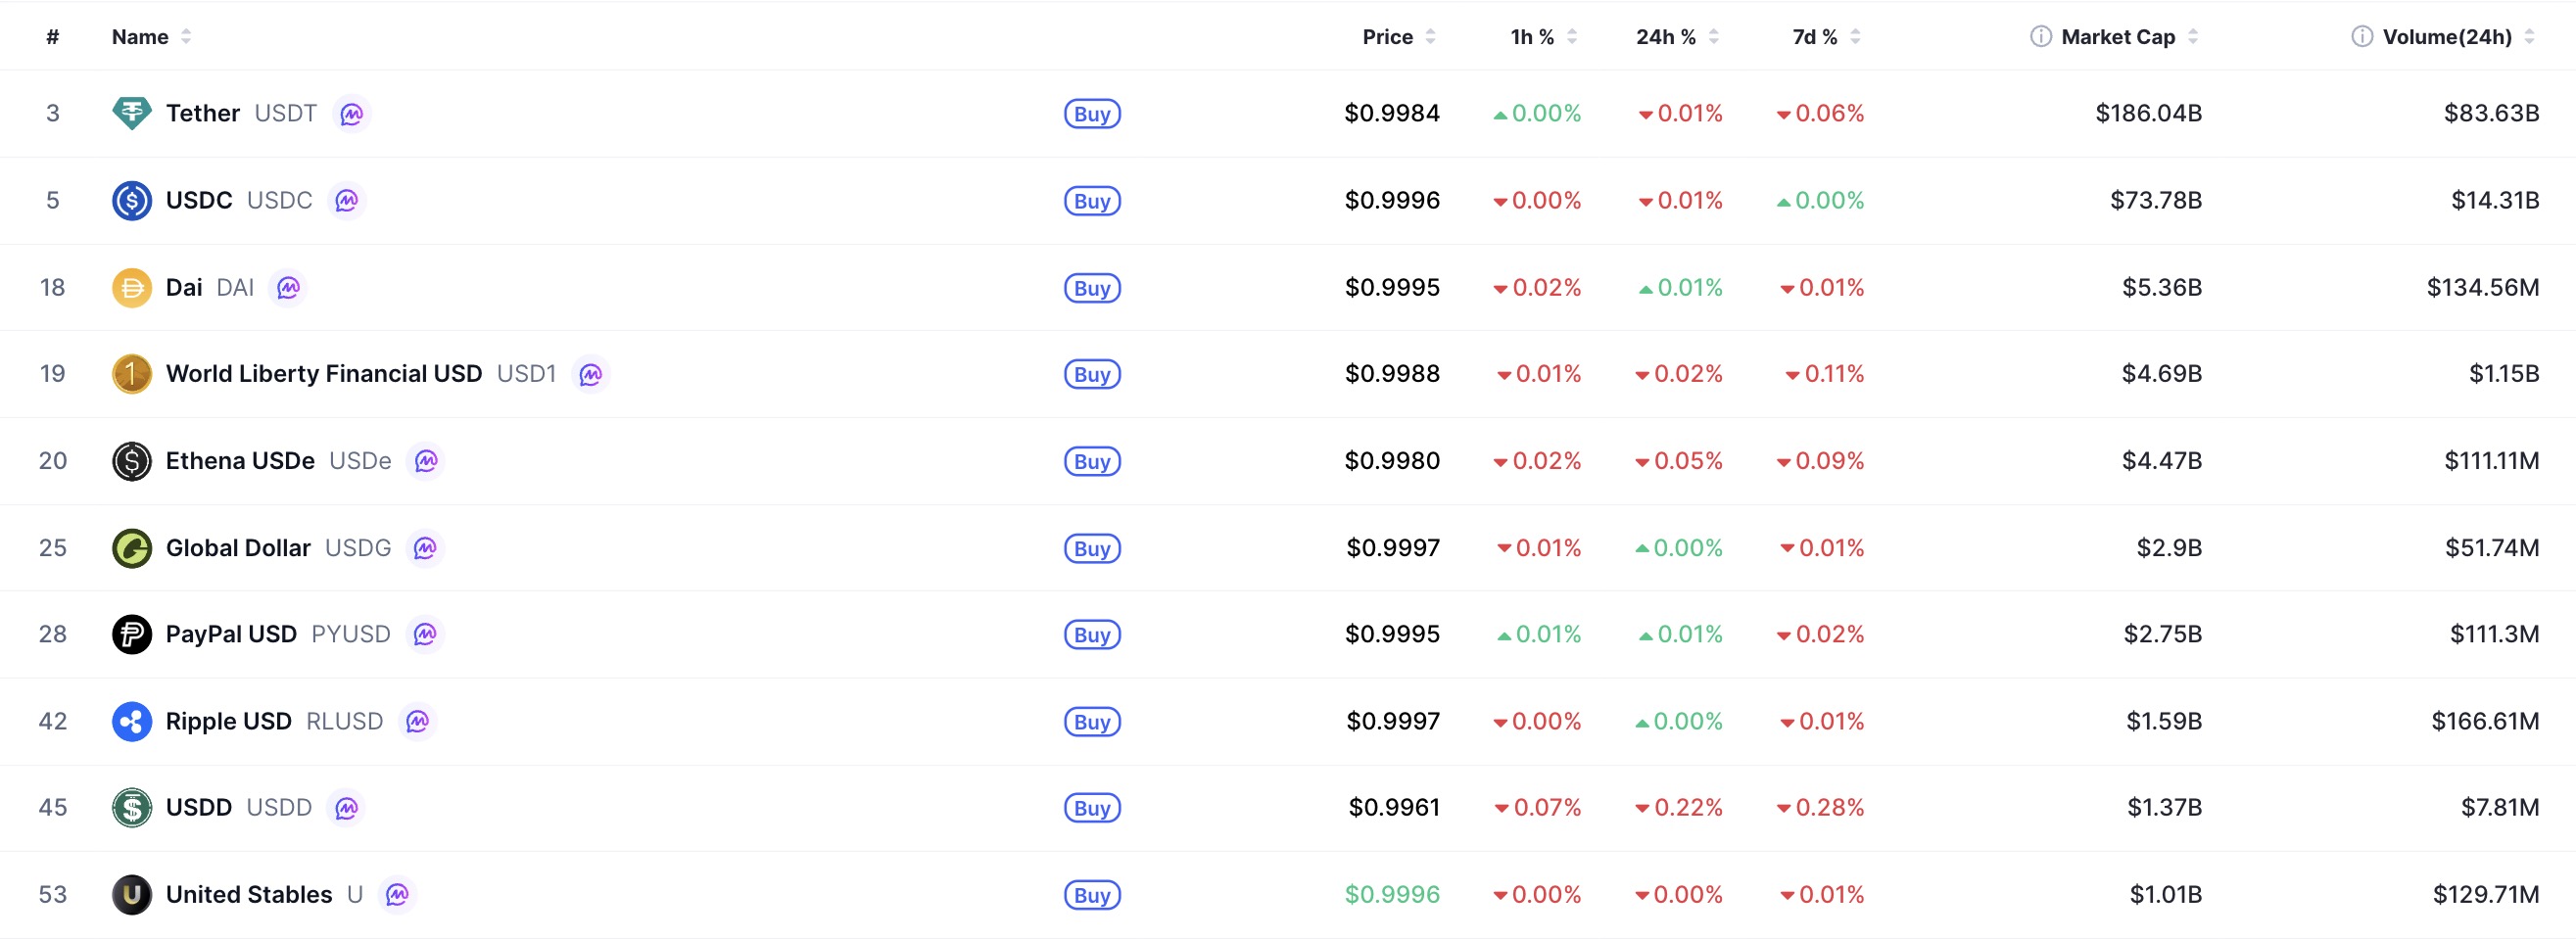Open the World Liberty Financial USD name link

coord(324,374)
